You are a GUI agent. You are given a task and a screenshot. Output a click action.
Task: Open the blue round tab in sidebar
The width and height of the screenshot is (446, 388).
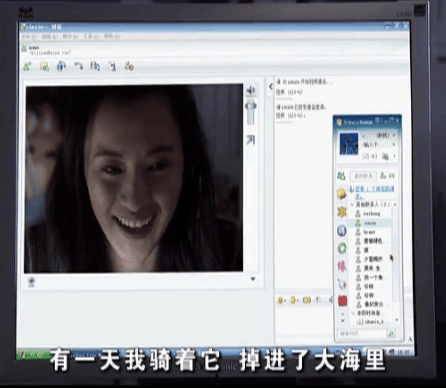(x=342, y=231)
